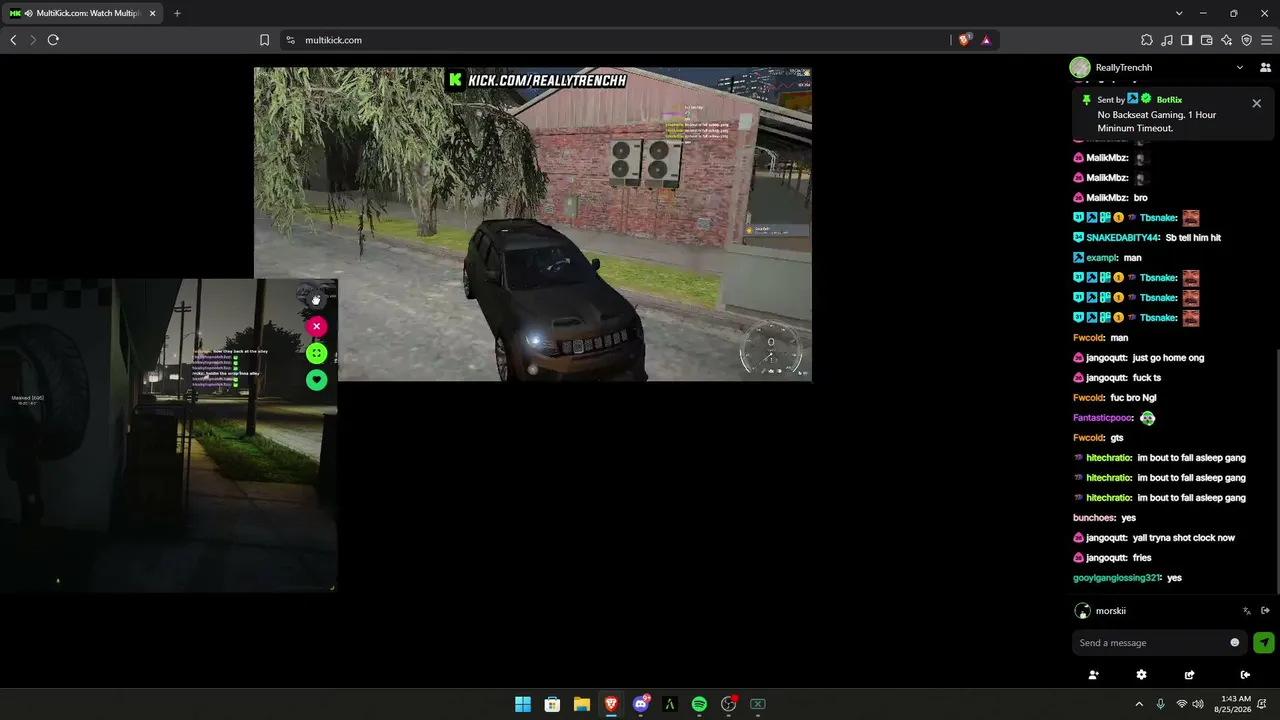Open the Leo AI sparkle icon
Screen dimensions: 1280x720
pos(1226,40)
